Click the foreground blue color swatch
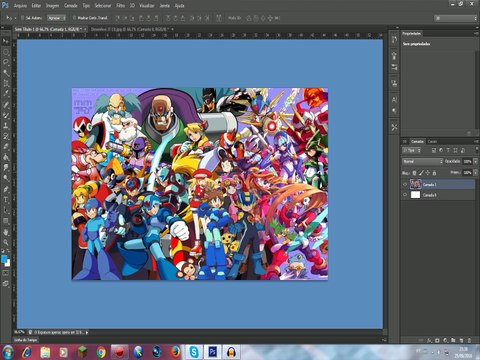 pyautogui.click(x=4, y=259)
